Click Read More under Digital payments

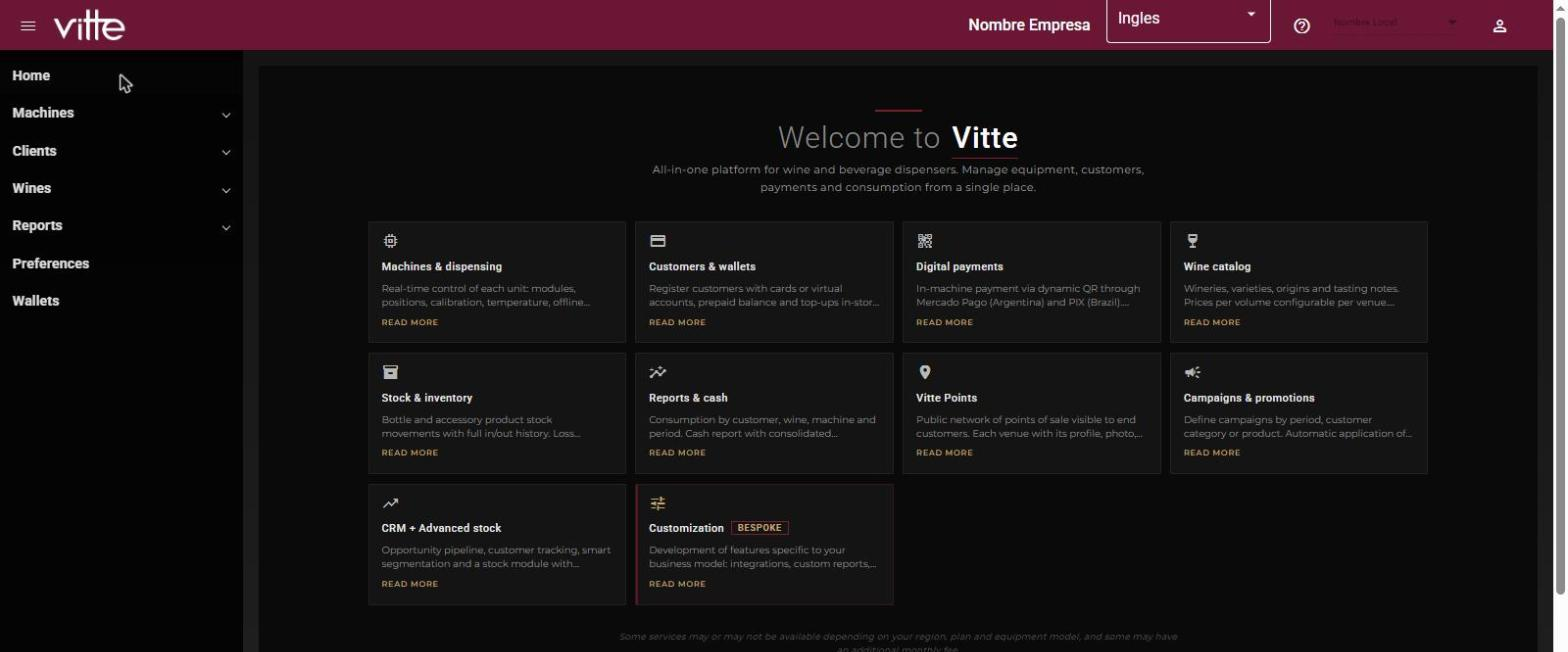tap(944, 322)
